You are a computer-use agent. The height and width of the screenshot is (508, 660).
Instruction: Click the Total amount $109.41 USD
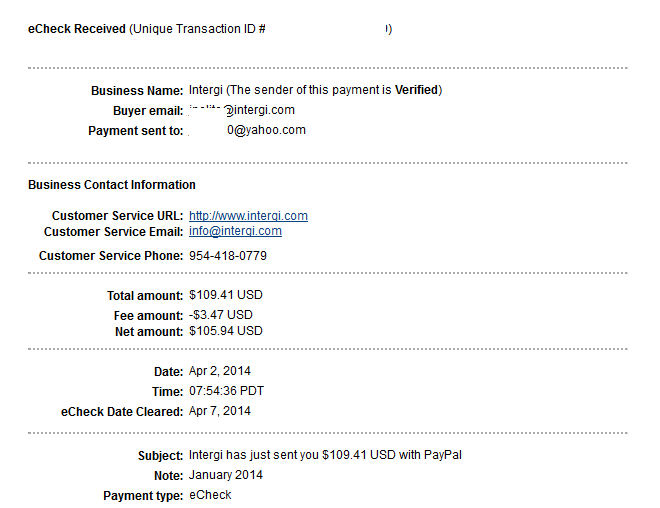[x=226, y=295]
